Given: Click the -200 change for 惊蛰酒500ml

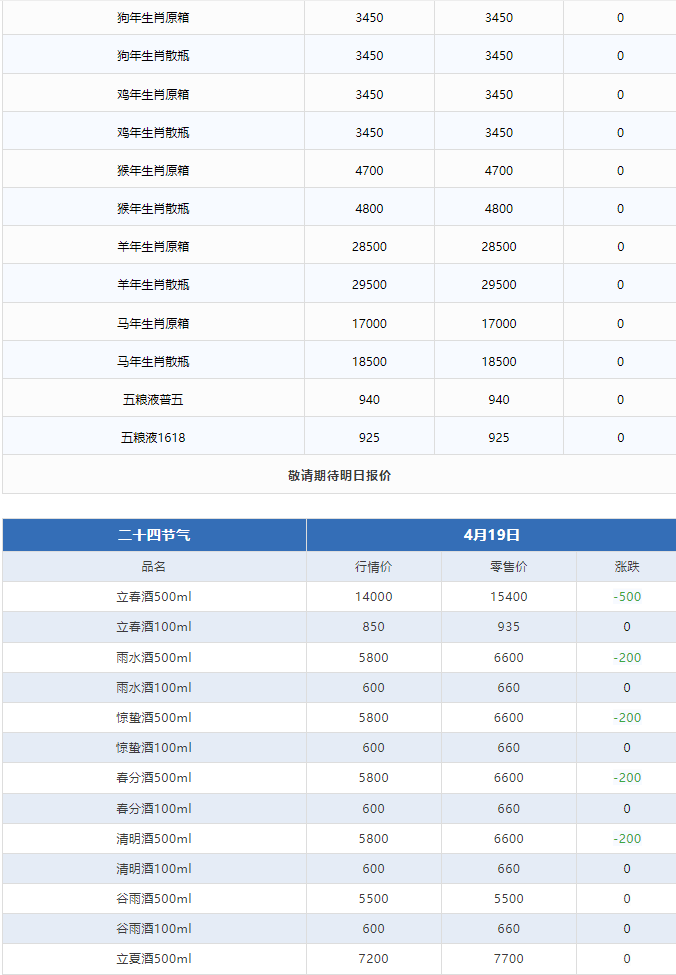Looking at the screenshot, I should tap(627, 717).
